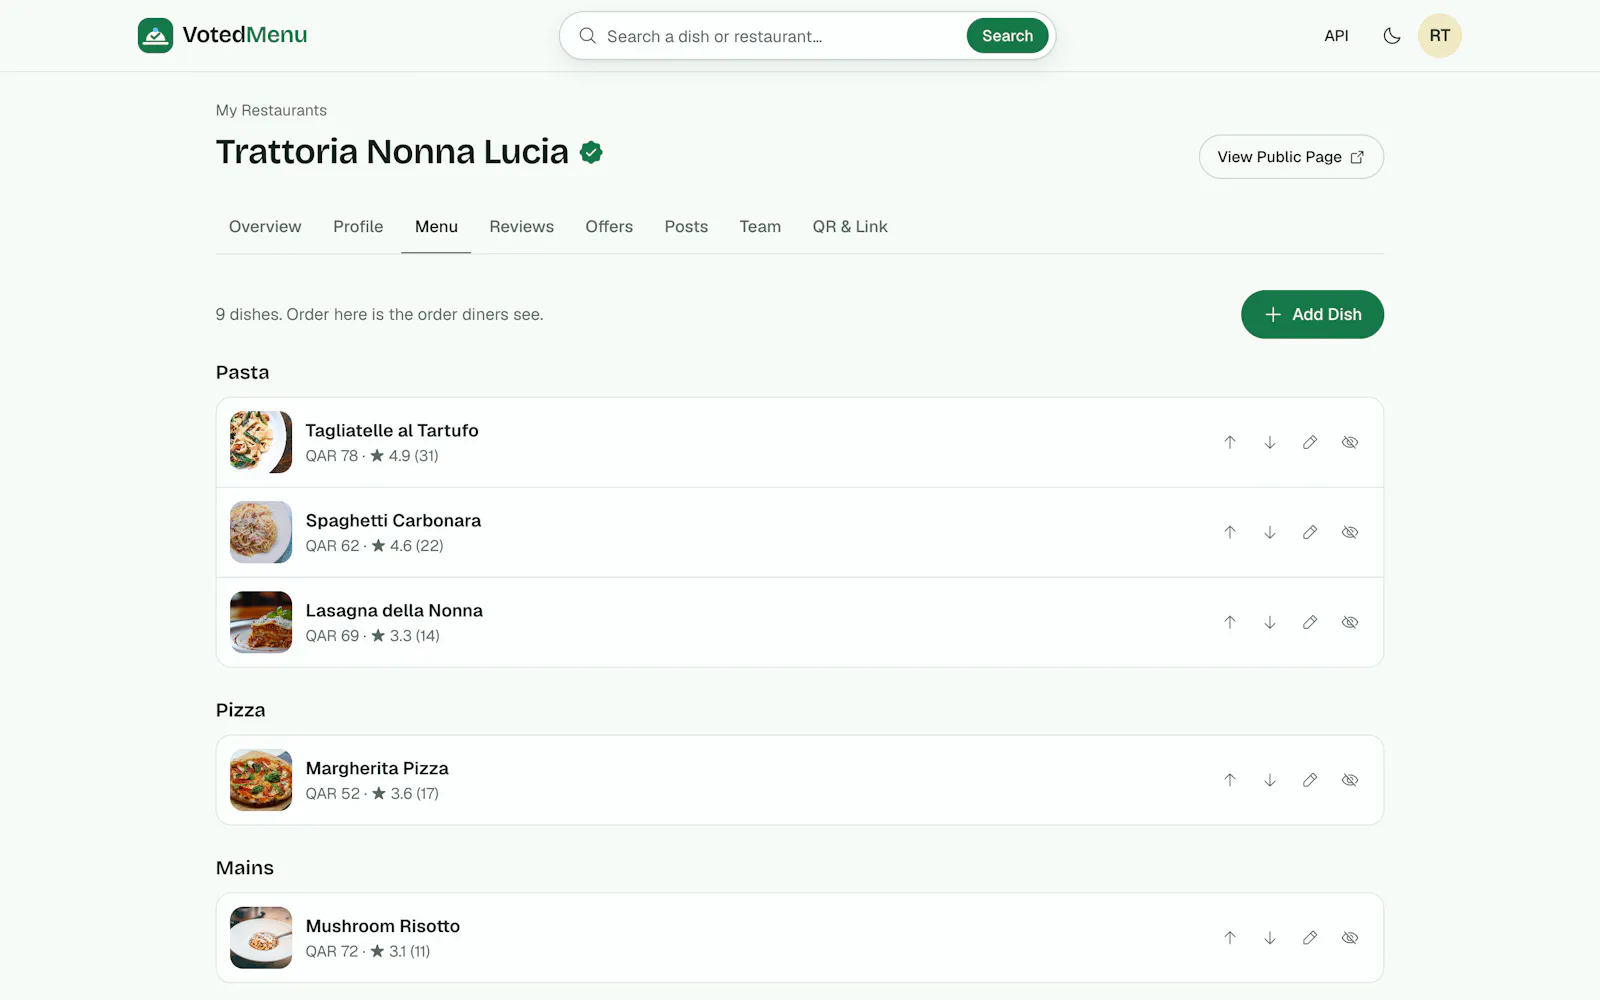Switch to the Profile tab
This screenshot has height=1000, width=1600.
(x=358, y=227)
